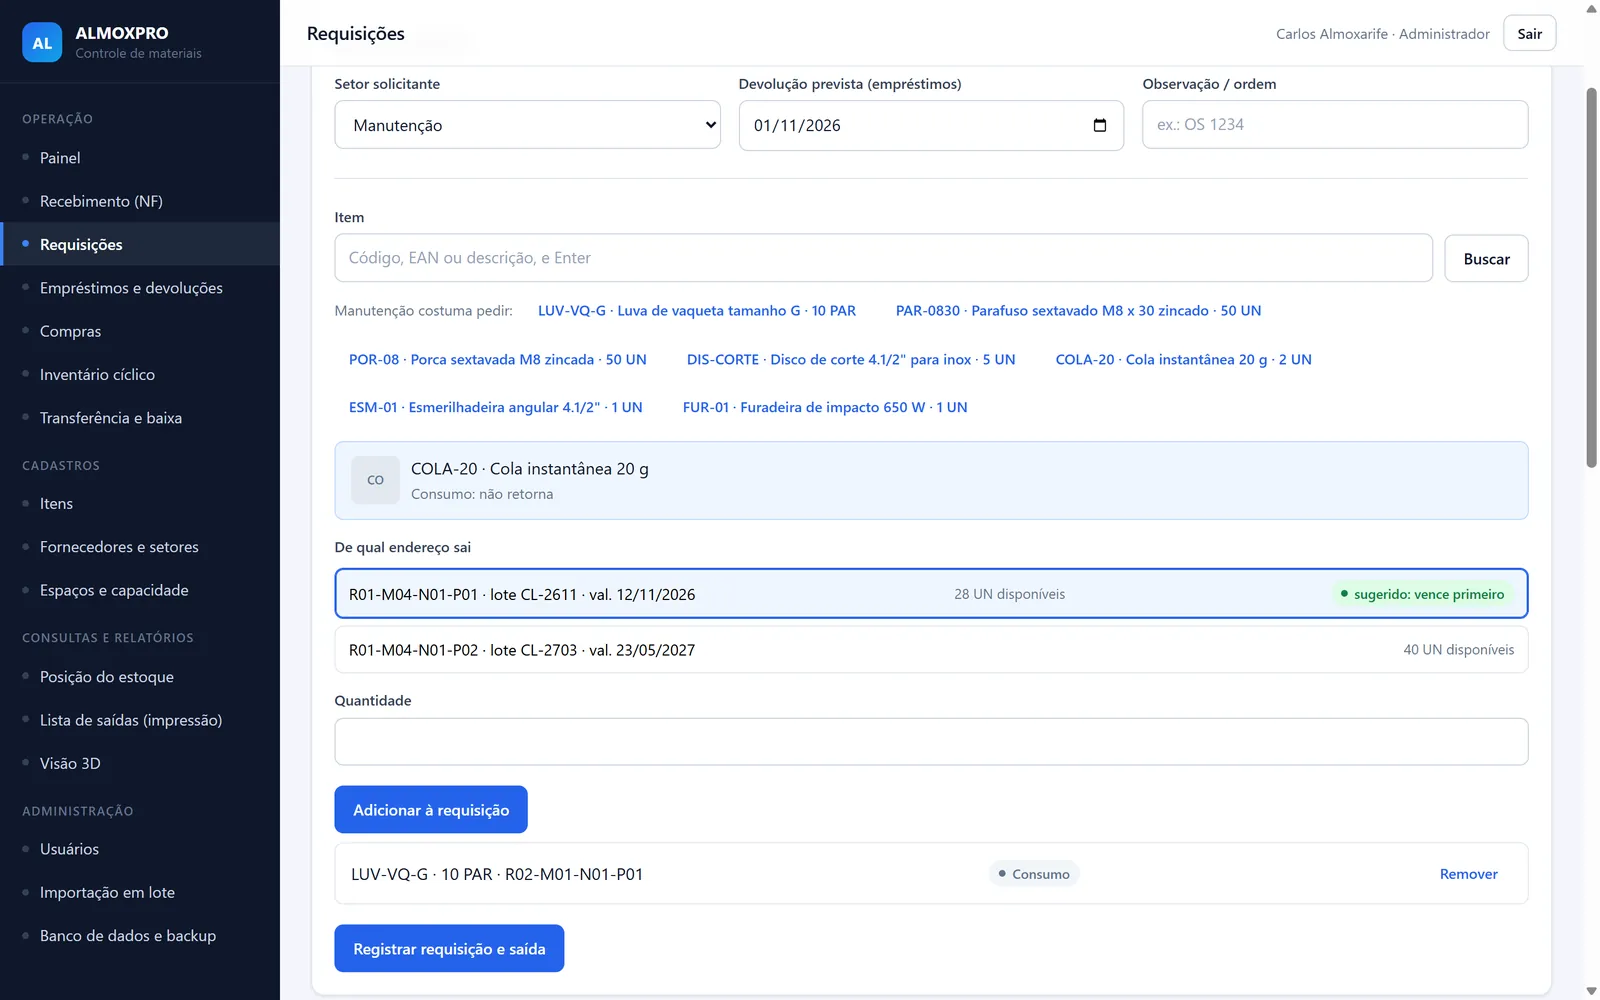Screen dimensions: 1600x1000
Task: Go to Empréstimos e devoluções
Action: (140, 288)
